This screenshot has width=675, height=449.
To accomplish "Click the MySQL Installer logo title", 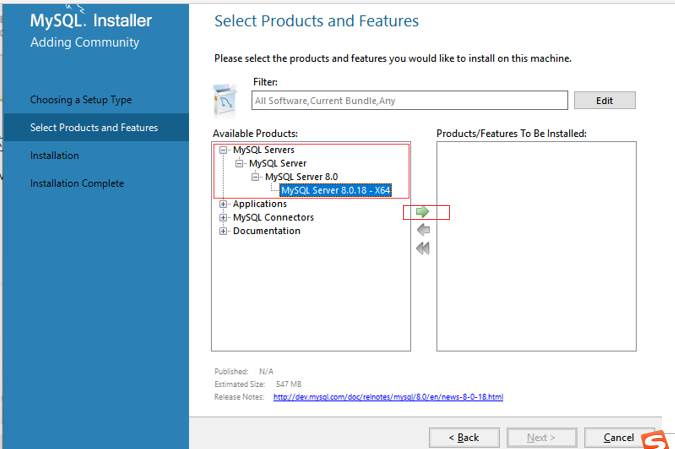I will point(91,20).
